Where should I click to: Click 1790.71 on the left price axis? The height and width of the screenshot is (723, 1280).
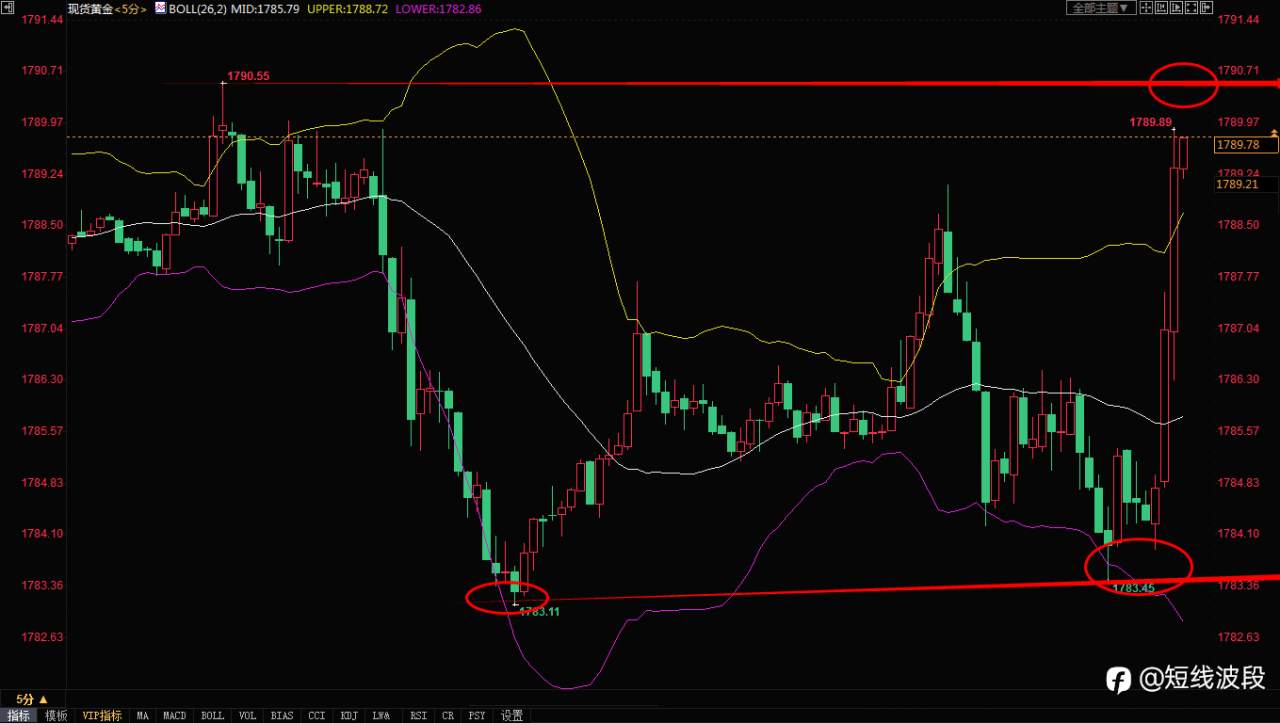click(x=43, y=71)
